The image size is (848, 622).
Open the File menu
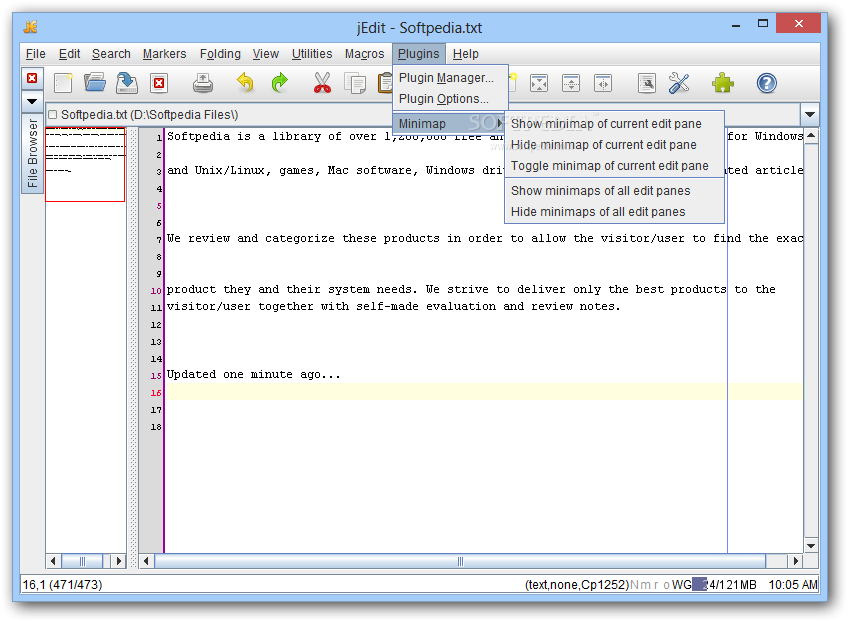point(36,54)
